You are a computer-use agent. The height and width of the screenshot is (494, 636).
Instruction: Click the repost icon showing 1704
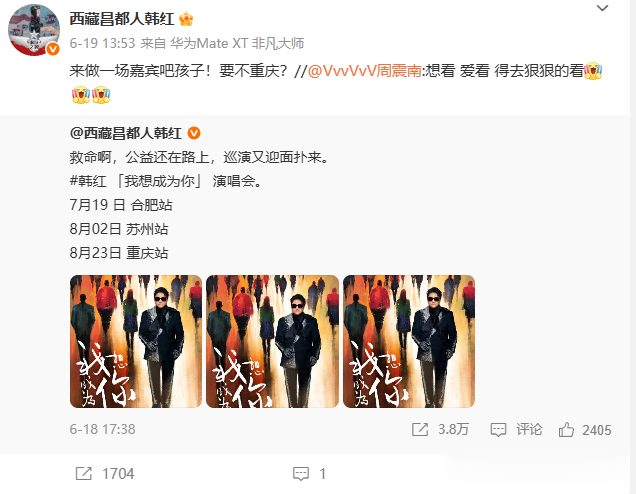[x=84, y=473]
